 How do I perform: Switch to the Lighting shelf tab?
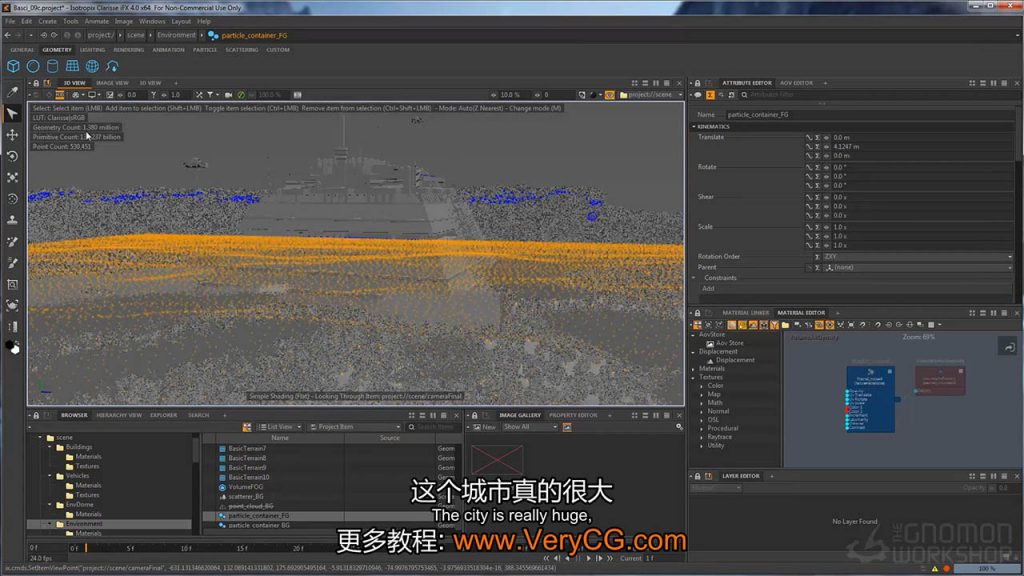point(92,50)
